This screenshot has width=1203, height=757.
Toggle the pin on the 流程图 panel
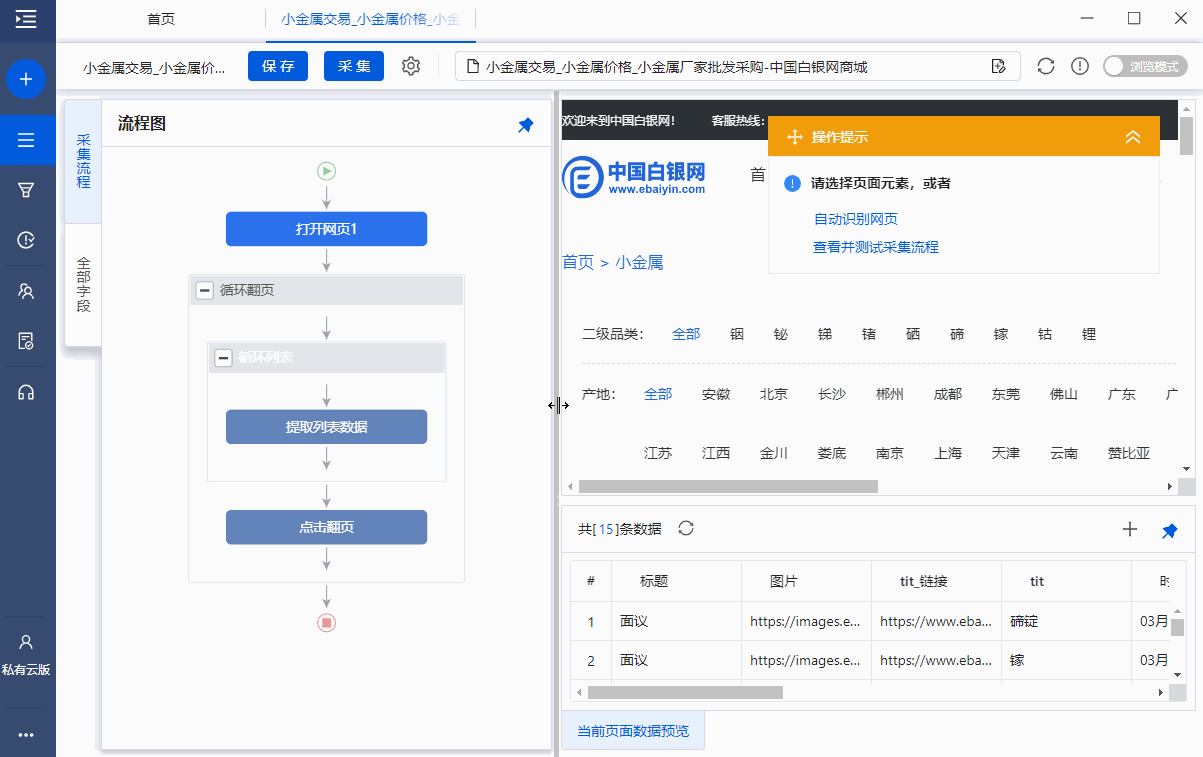tap(525, 124)
